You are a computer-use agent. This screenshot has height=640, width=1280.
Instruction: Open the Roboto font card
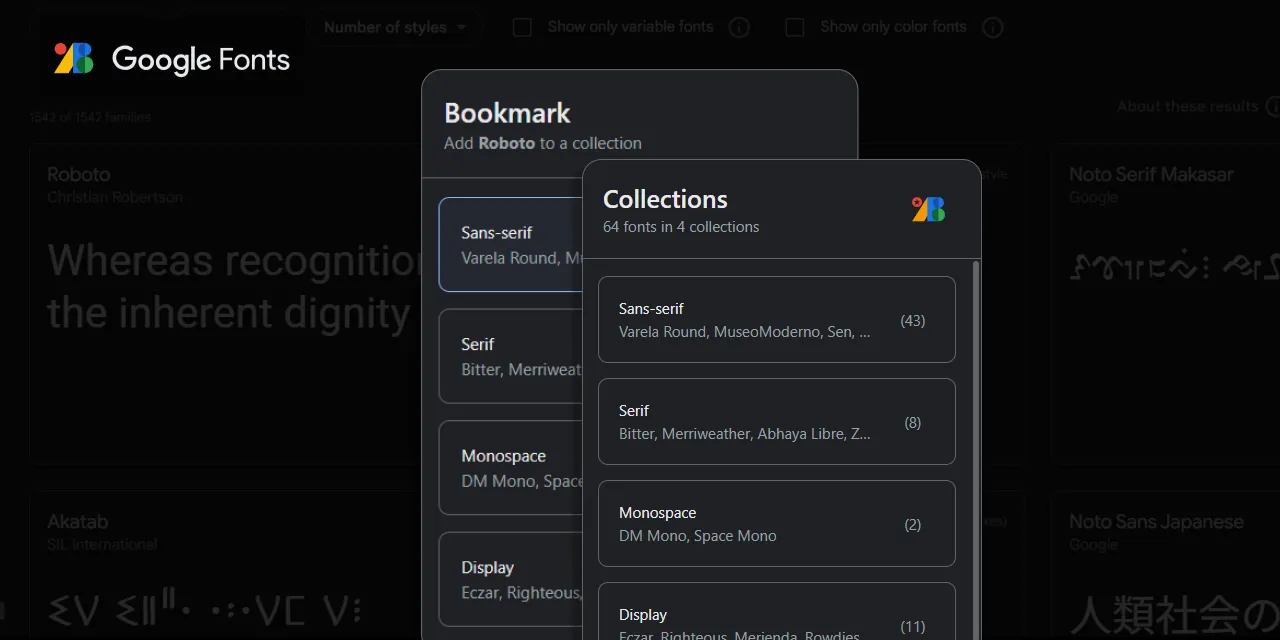pos(225,305)
